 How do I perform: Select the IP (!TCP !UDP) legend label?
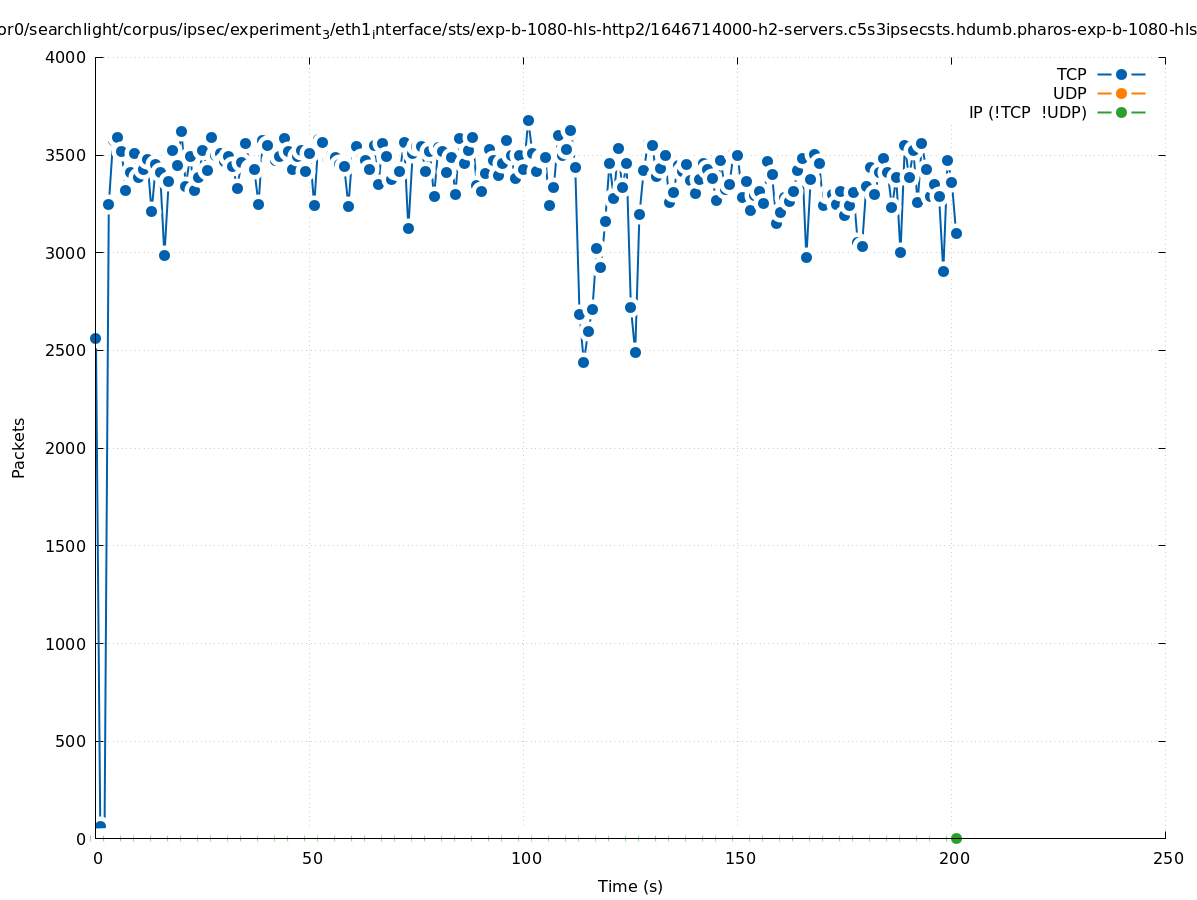click(x=1027, y=112)
